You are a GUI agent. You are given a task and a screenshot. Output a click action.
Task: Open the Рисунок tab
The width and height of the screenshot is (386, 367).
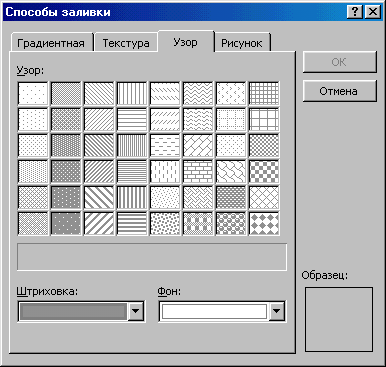pos(242,43)
